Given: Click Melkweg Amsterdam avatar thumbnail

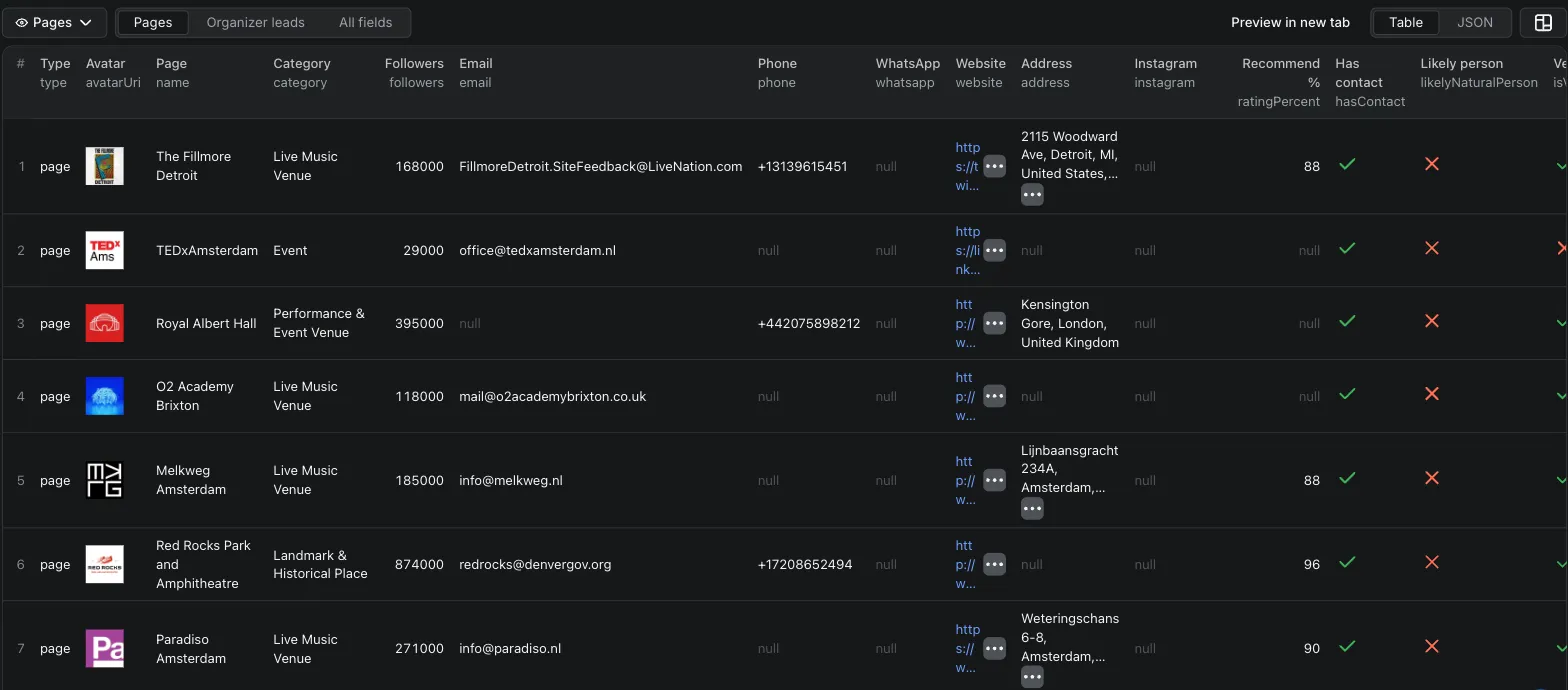Looking at the screenshot, I should pos(105,480).
